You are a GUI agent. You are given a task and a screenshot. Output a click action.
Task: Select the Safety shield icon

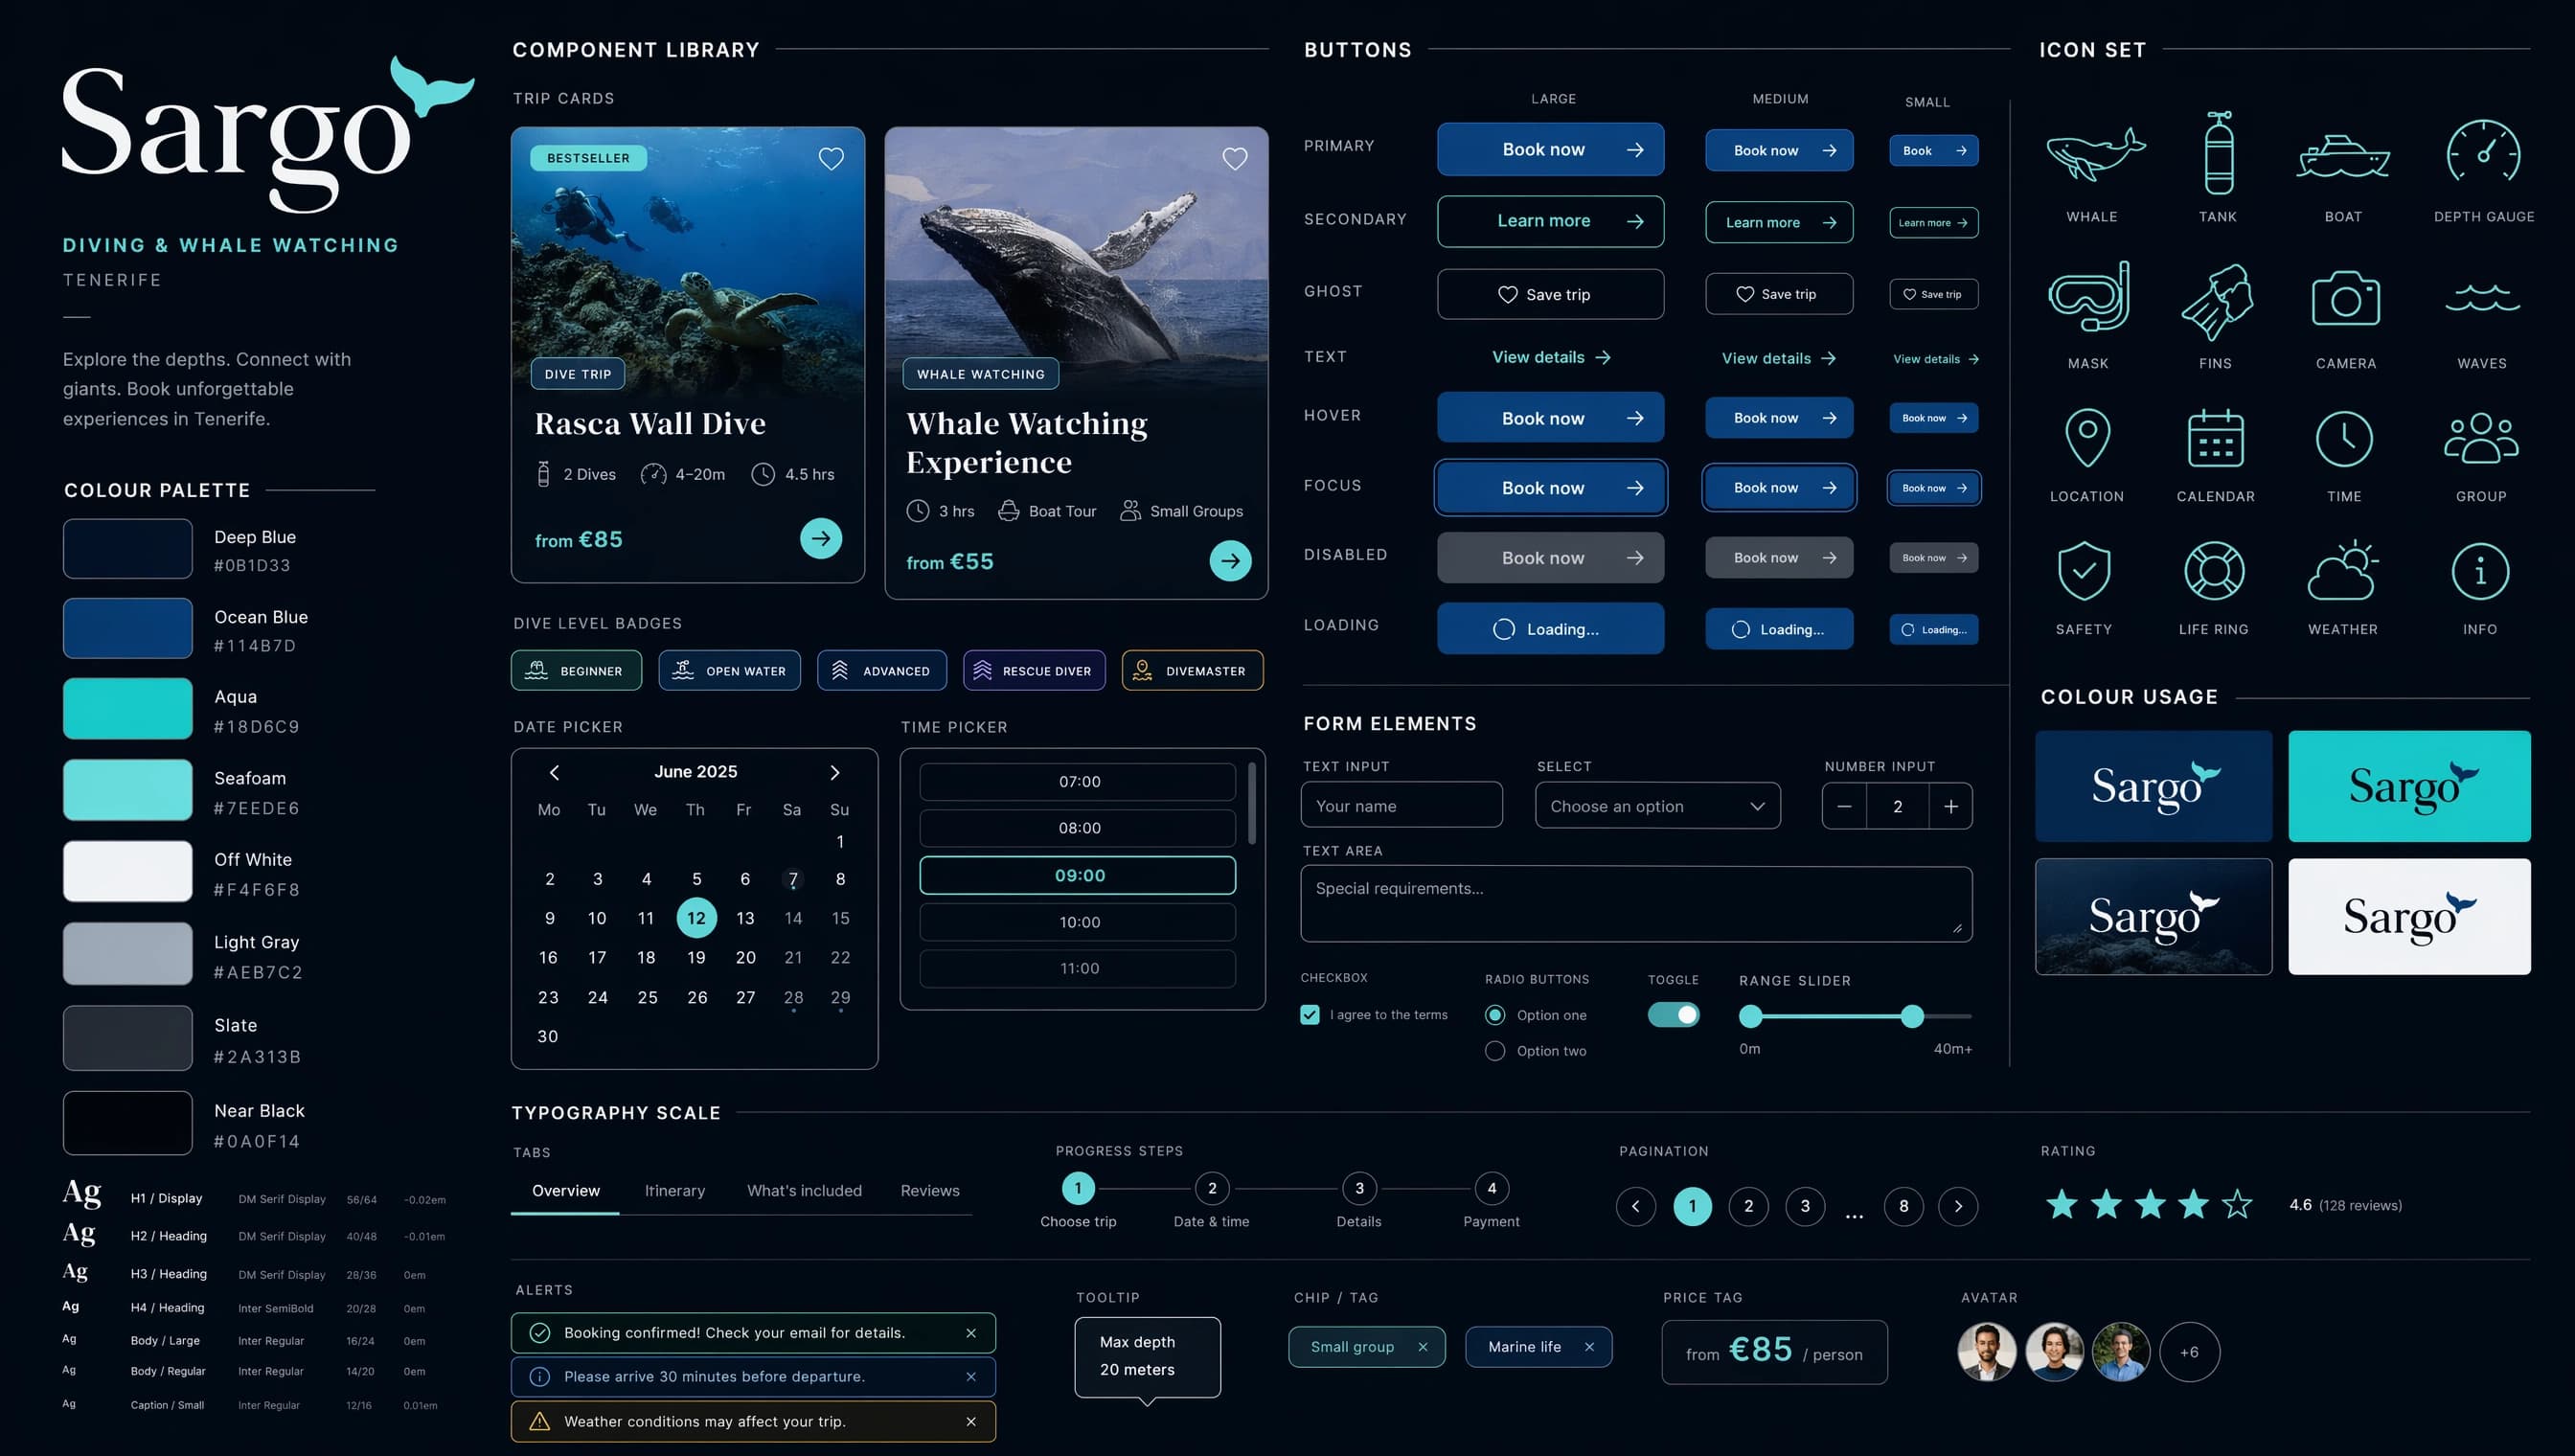click(2084, 571)
